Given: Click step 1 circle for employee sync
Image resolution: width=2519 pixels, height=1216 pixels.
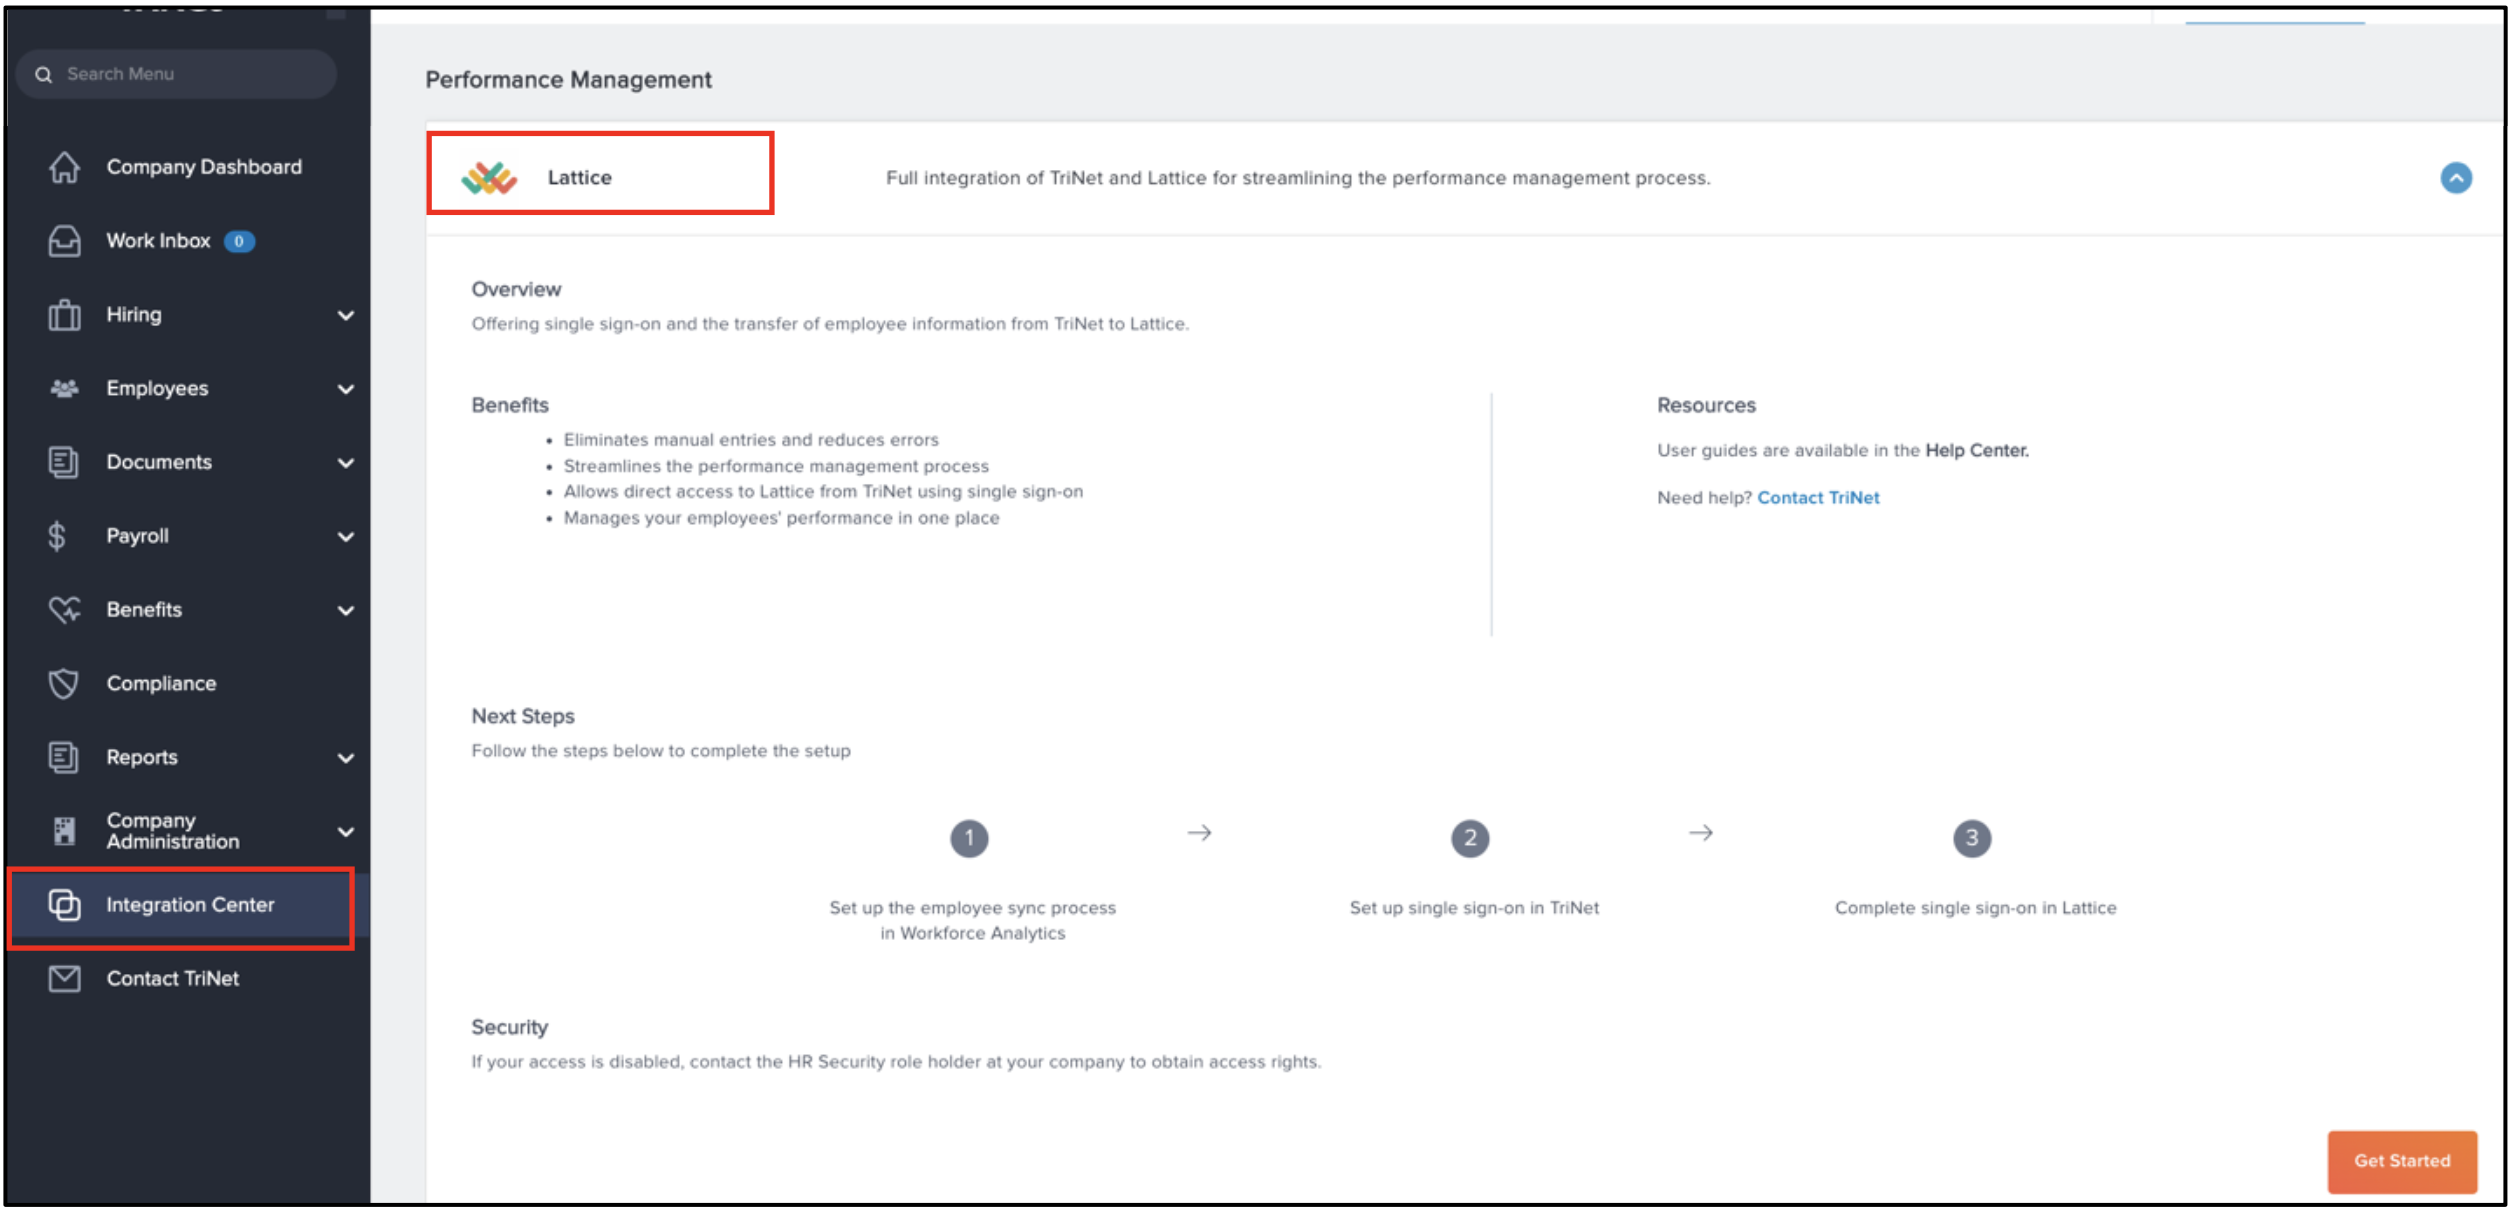Looking at the screenshot, I should click(970, 838).
